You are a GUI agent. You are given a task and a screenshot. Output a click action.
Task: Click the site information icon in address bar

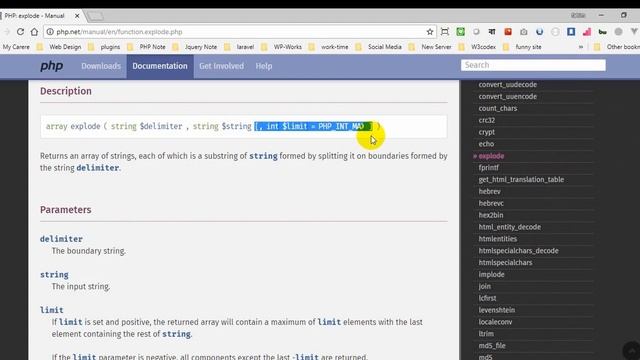pyautogui.click(x=50, y=32)
